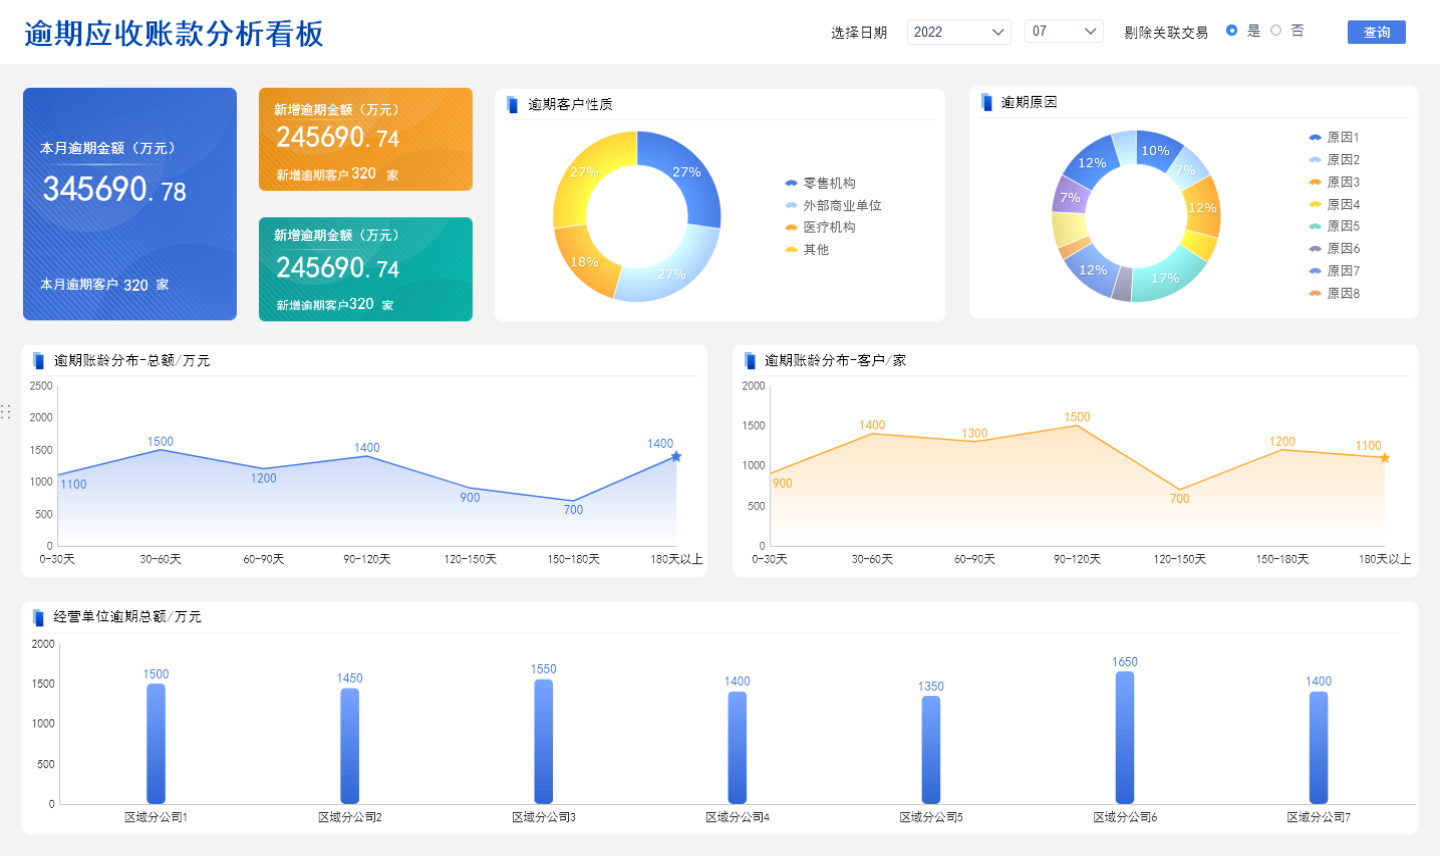
Task: Click the bar icon beside 逾期客户性质 title
Action: pyautogui.click(x=511, y=102)
